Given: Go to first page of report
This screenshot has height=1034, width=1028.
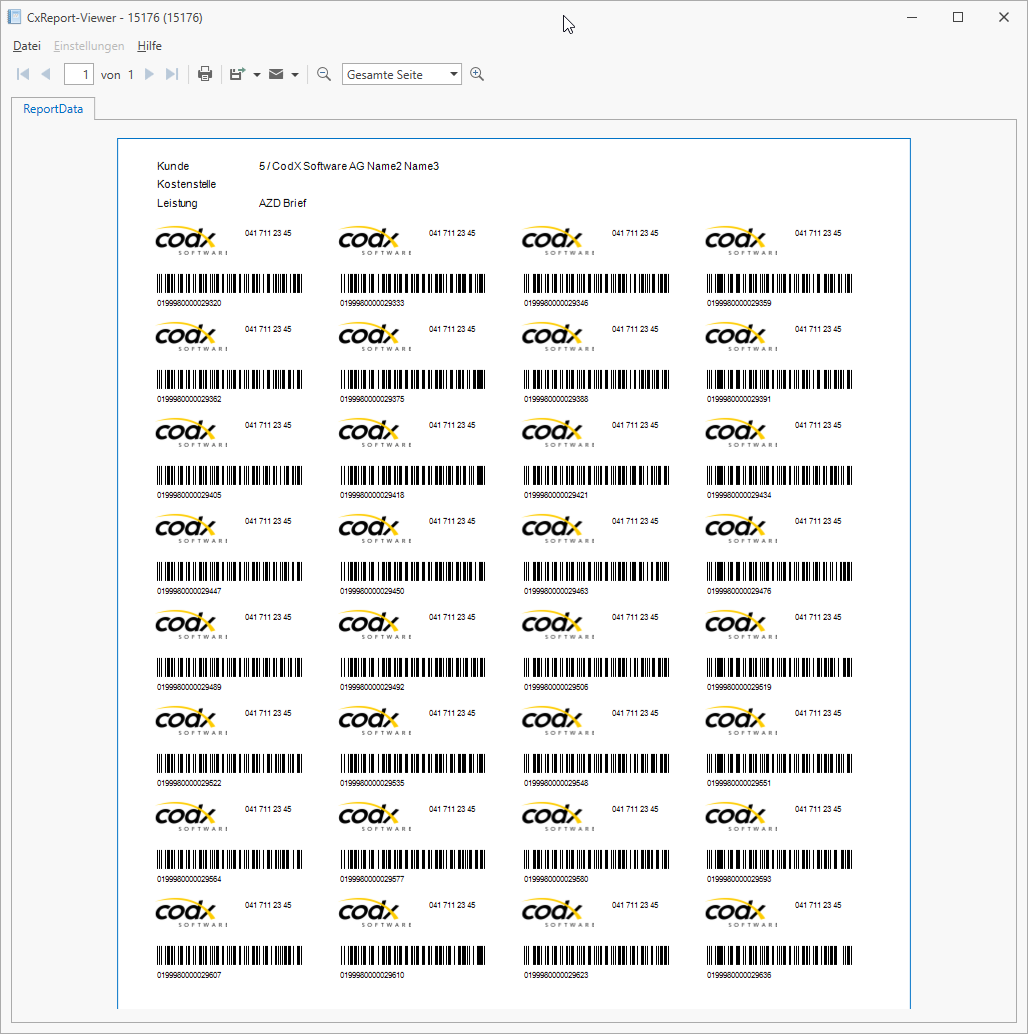Looking at the screenshot, I should [x=22, y=74].
